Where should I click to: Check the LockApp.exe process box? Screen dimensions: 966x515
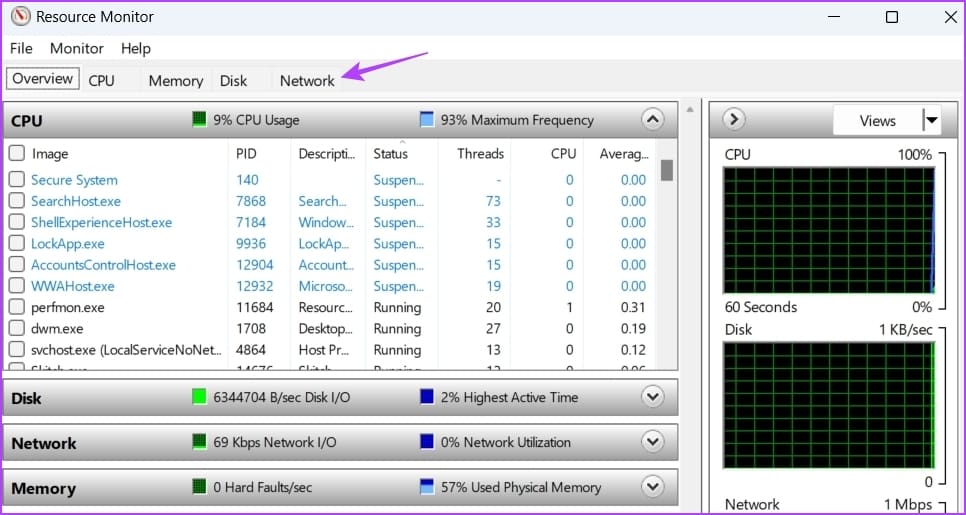(x=17, y=243)
